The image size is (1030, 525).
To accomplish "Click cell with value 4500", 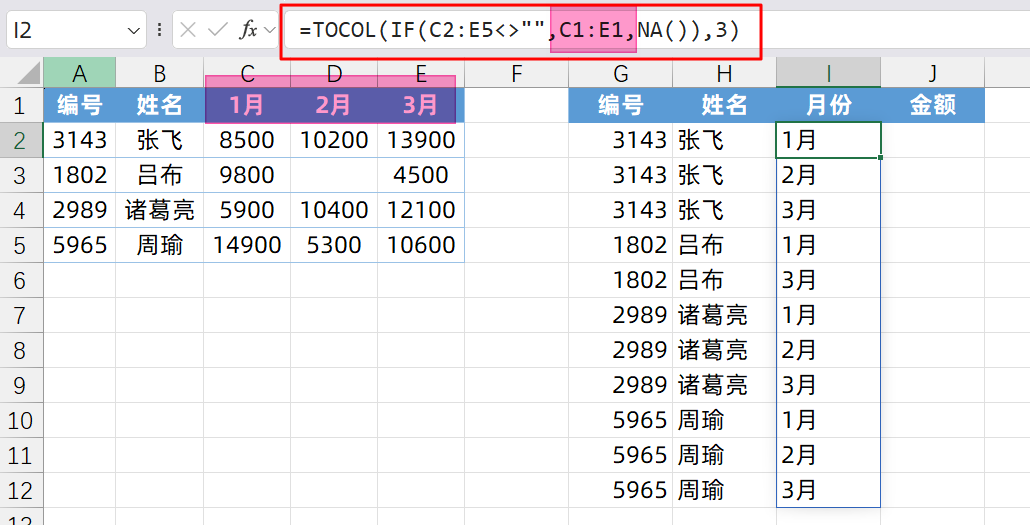I will coord(421,175).
